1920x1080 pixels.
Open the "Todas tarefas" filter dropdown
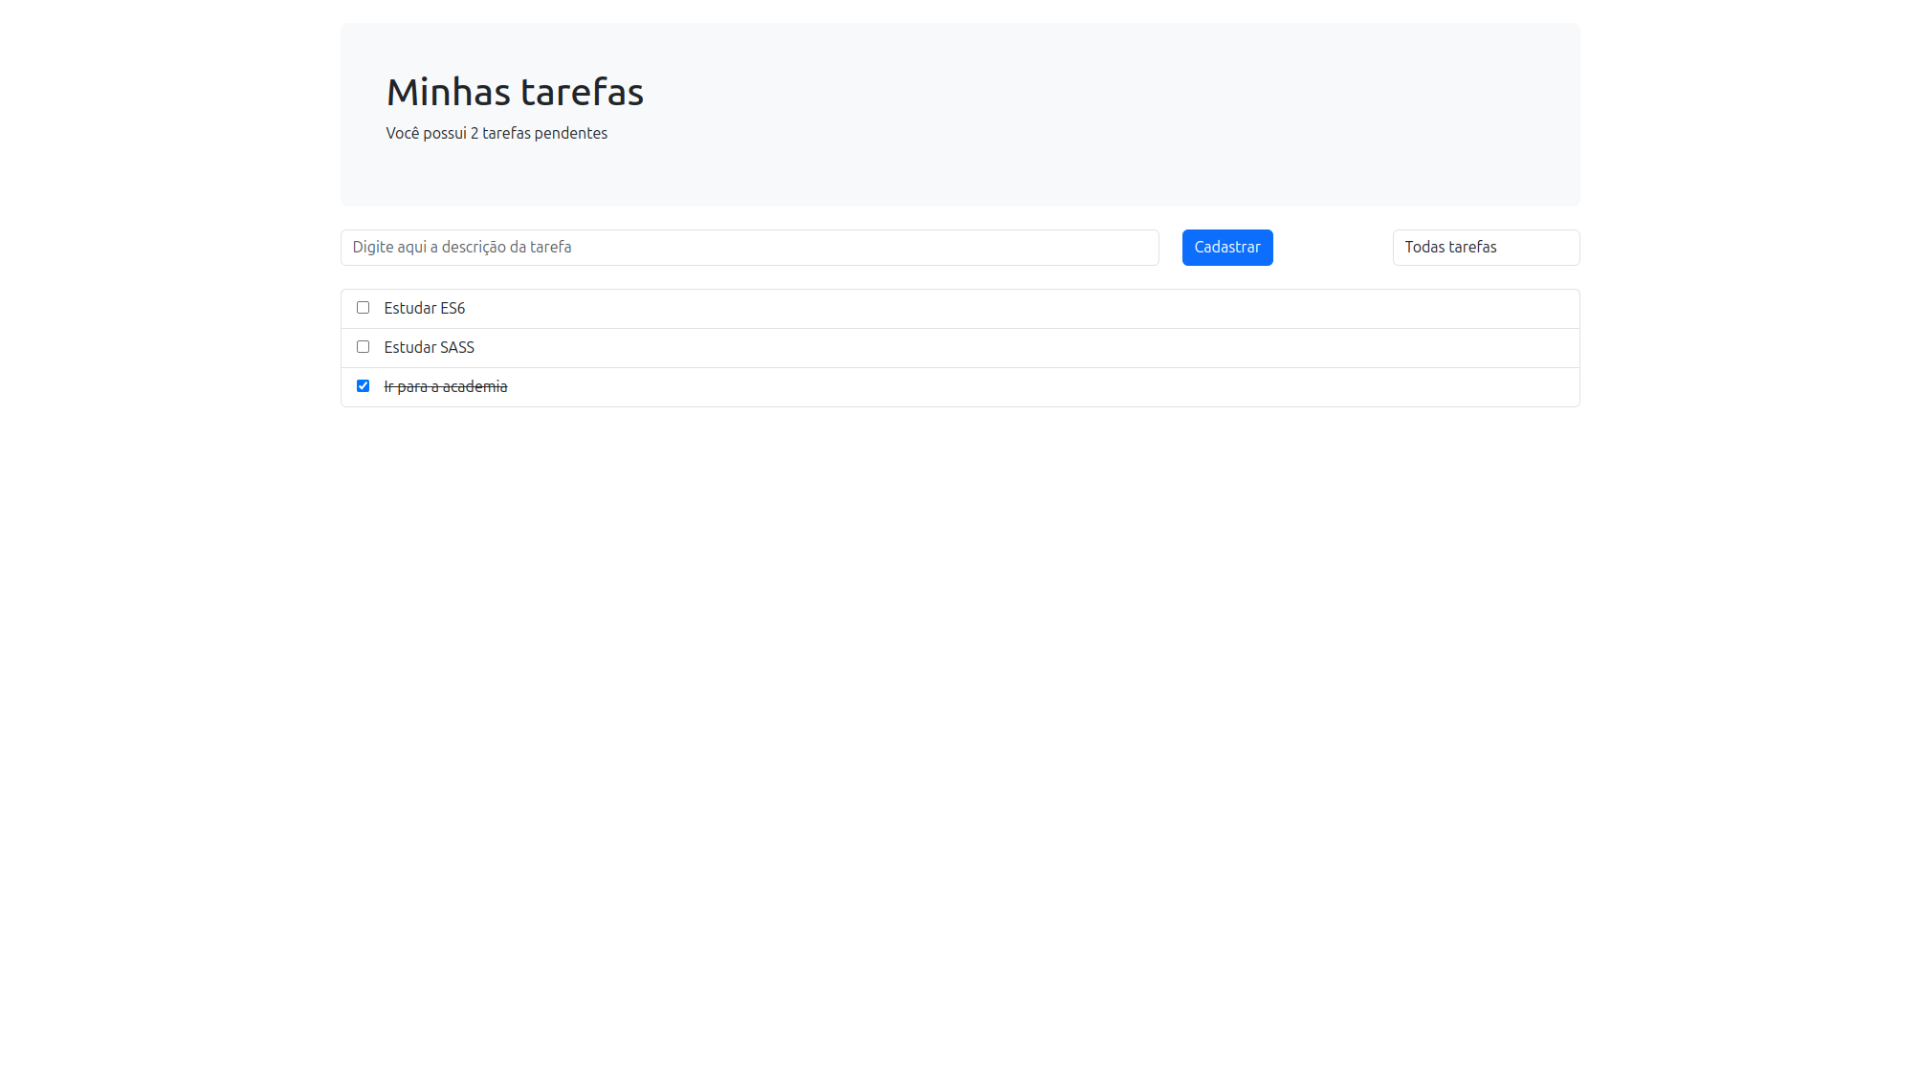point(1485,247)
